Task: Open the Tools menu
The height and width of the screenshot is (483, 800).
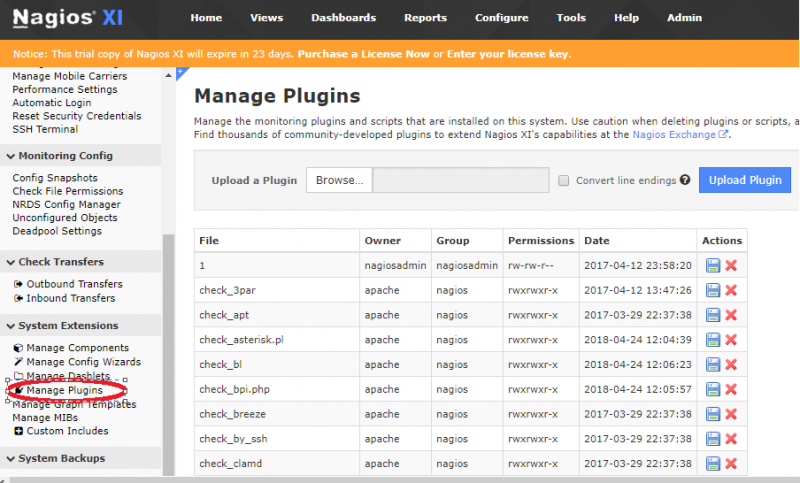Action: coord(571,18)
